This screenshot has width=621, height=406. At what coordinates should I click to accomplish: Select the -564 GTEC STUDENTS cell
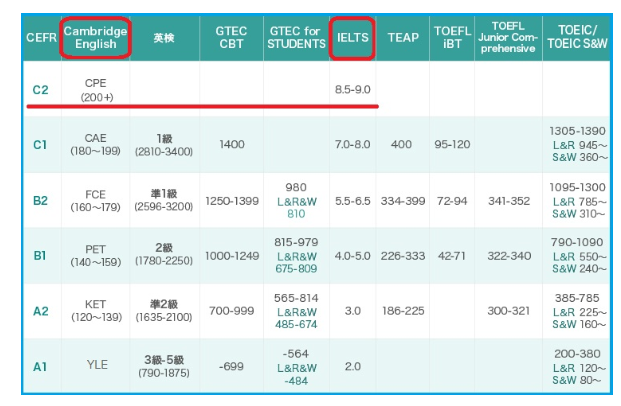(x=296, y=367)
